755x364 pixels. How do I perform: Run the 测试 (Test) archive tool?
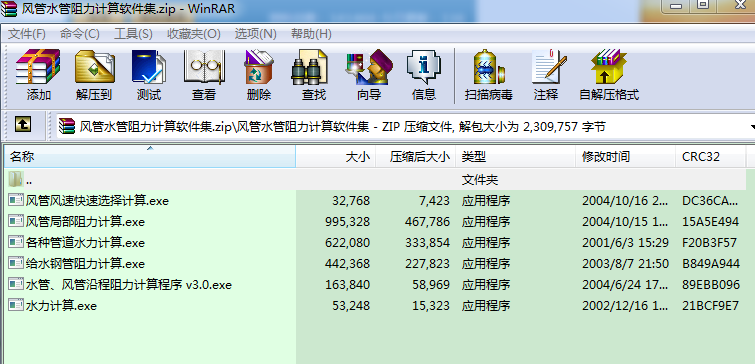coord(149,67)
